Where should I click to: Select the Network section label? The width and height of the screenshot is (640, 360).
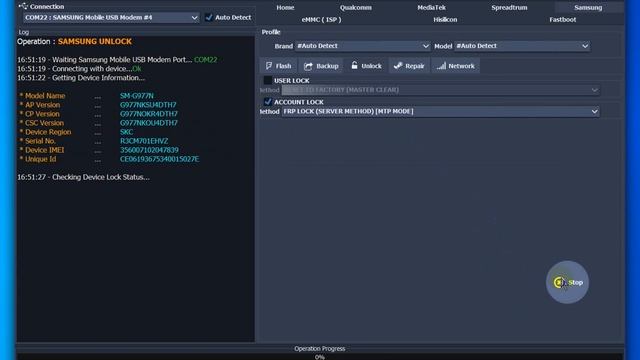pos(461,66)
